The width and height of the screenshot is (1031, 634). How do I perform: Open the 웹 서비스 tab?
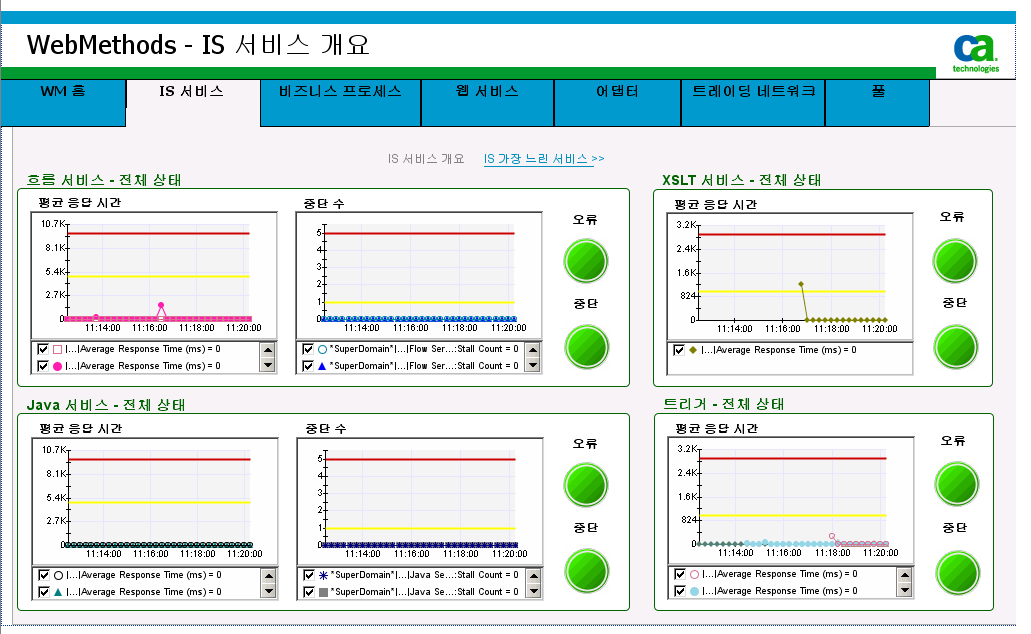click(x=487, y=103)
